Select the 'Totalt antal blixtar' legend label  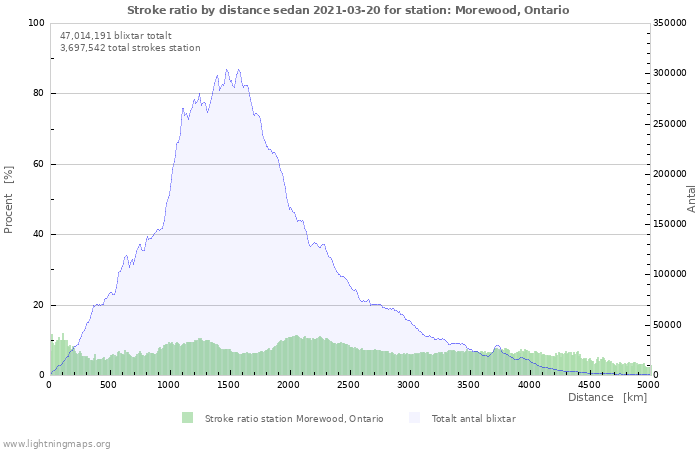click(473, 419)
